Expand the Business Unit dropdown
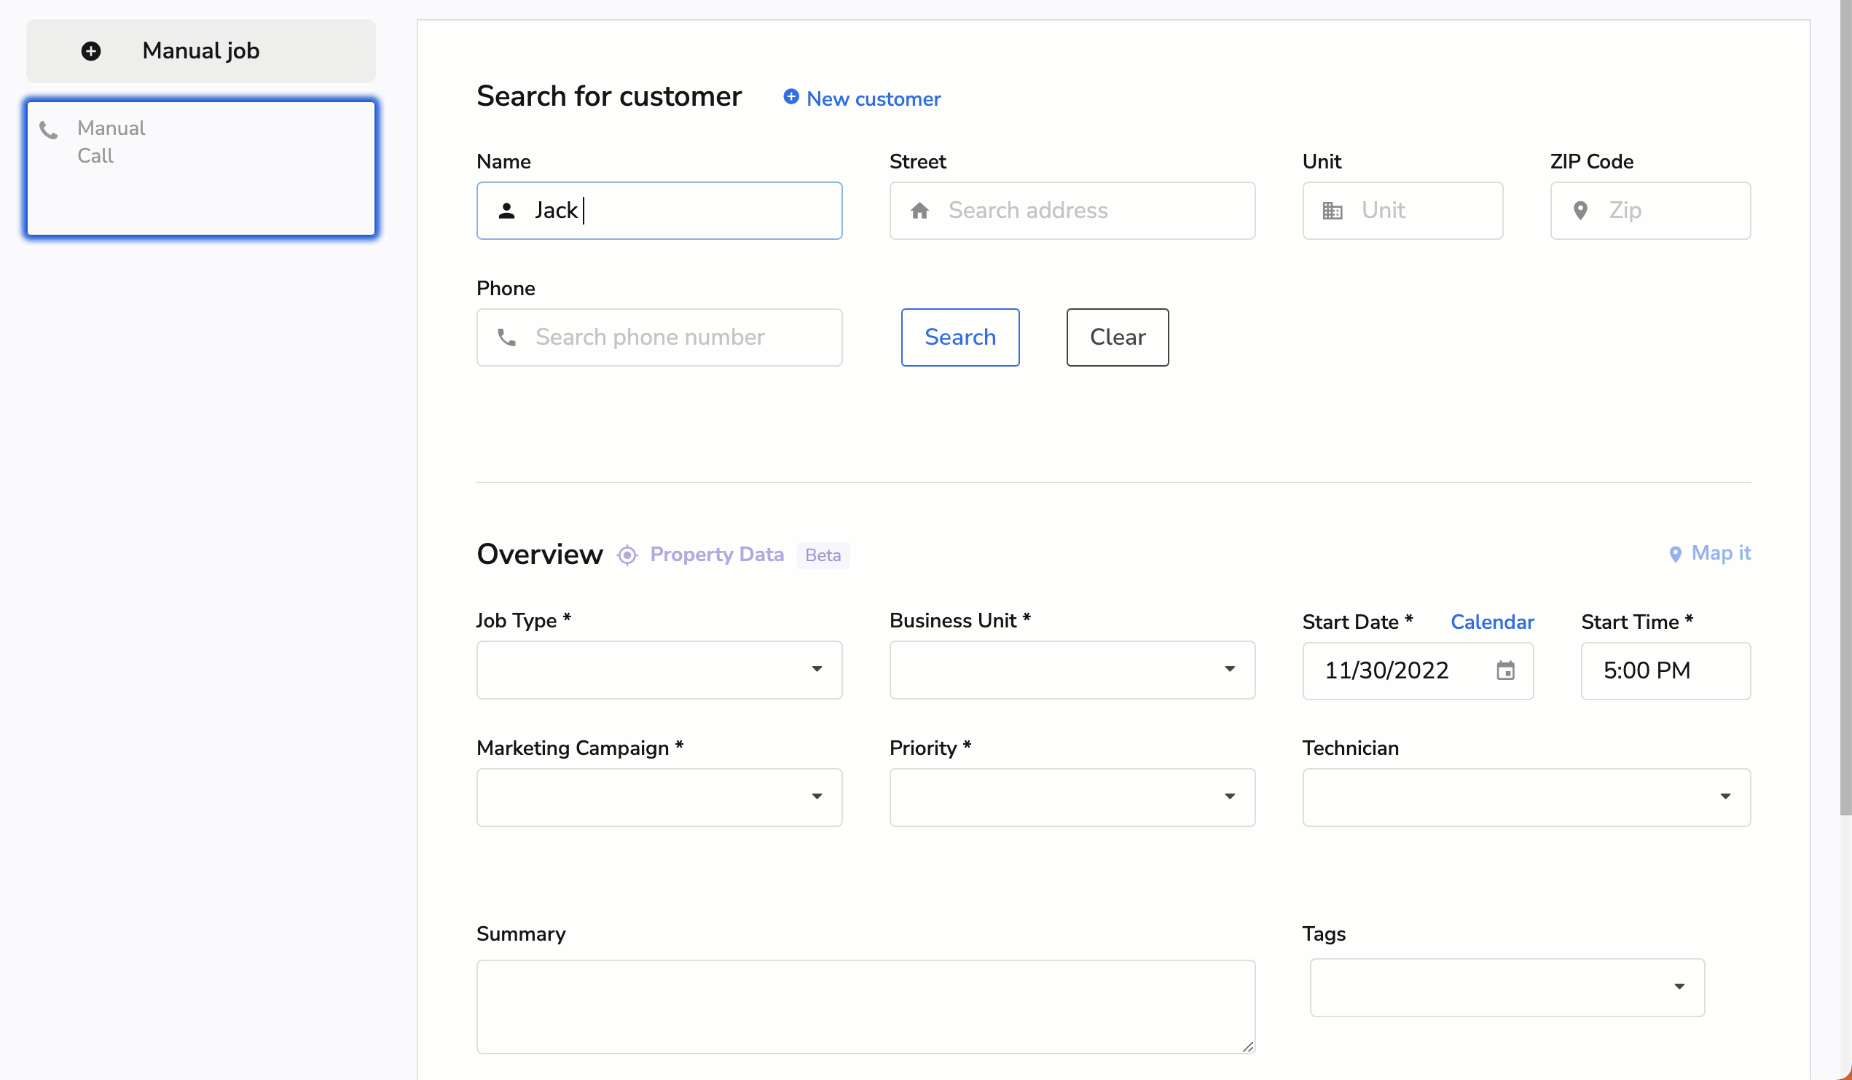1852x1080 pixels. click(1072, 670)
